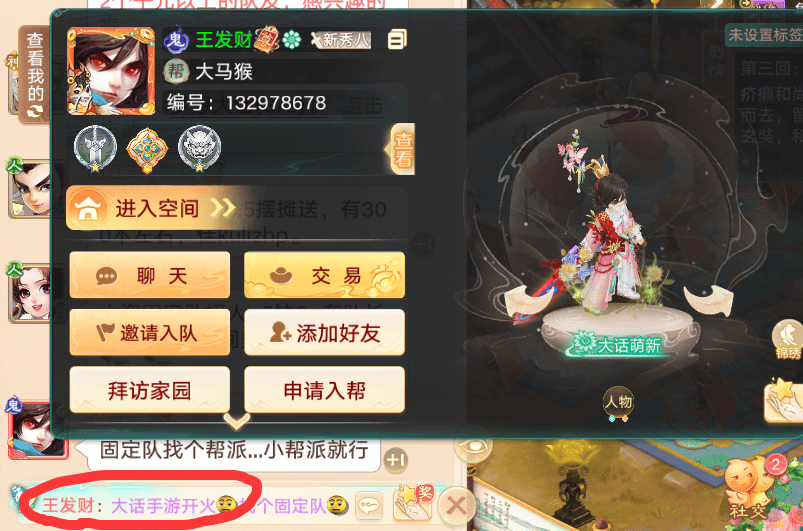Click the 聊天 chat button
The image size is (803, 531).
point(150,275)
